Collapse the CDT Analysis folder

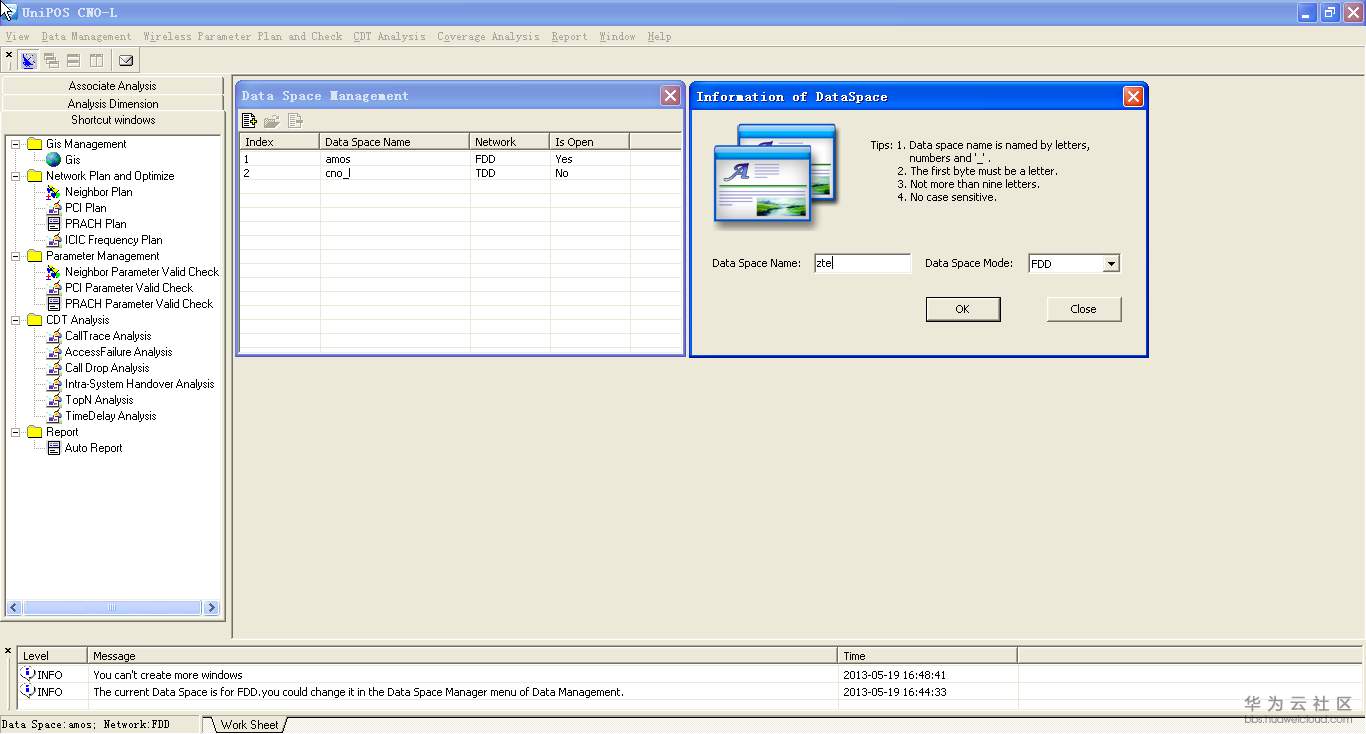pos(16,320)
